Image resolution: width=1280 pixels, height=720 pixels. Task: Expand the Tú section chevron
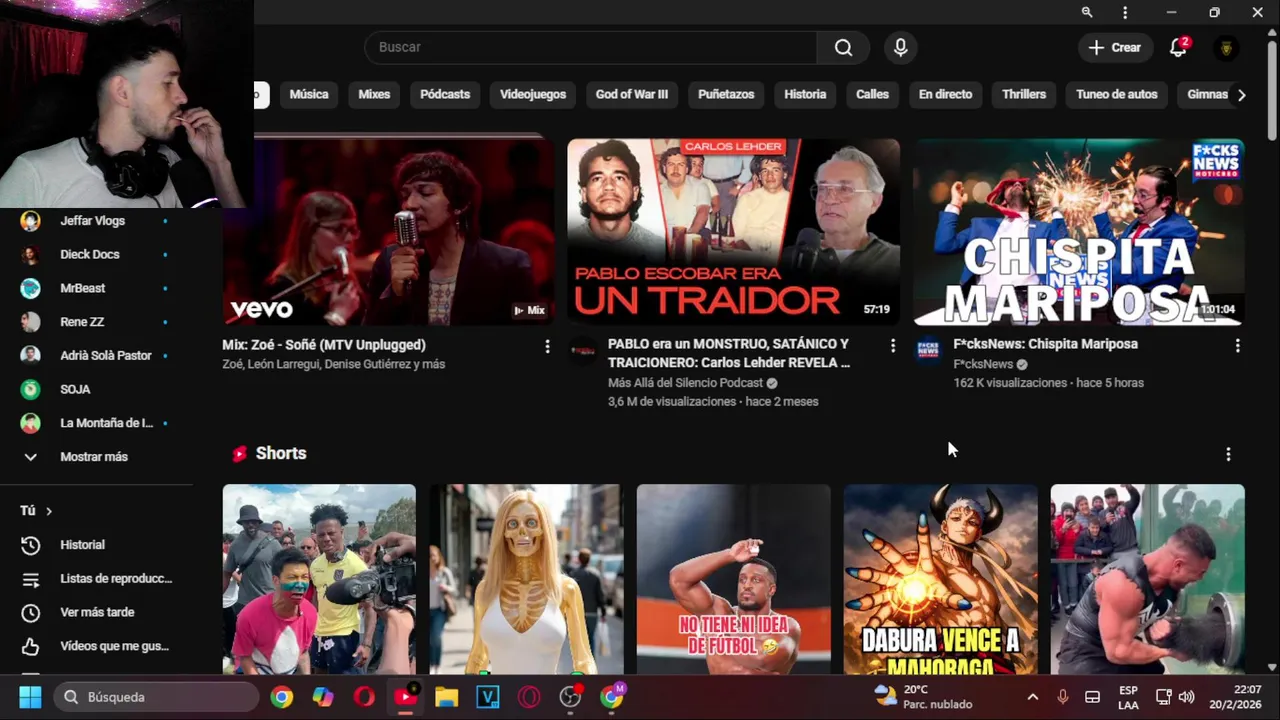48,511
